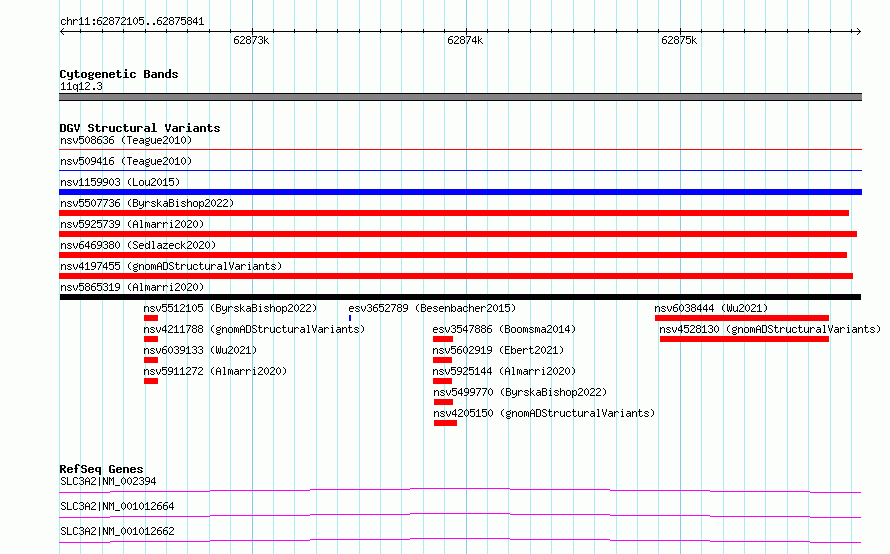Select the red bar under esv3547886
This screenshot has height=554, width=890.
443,339
